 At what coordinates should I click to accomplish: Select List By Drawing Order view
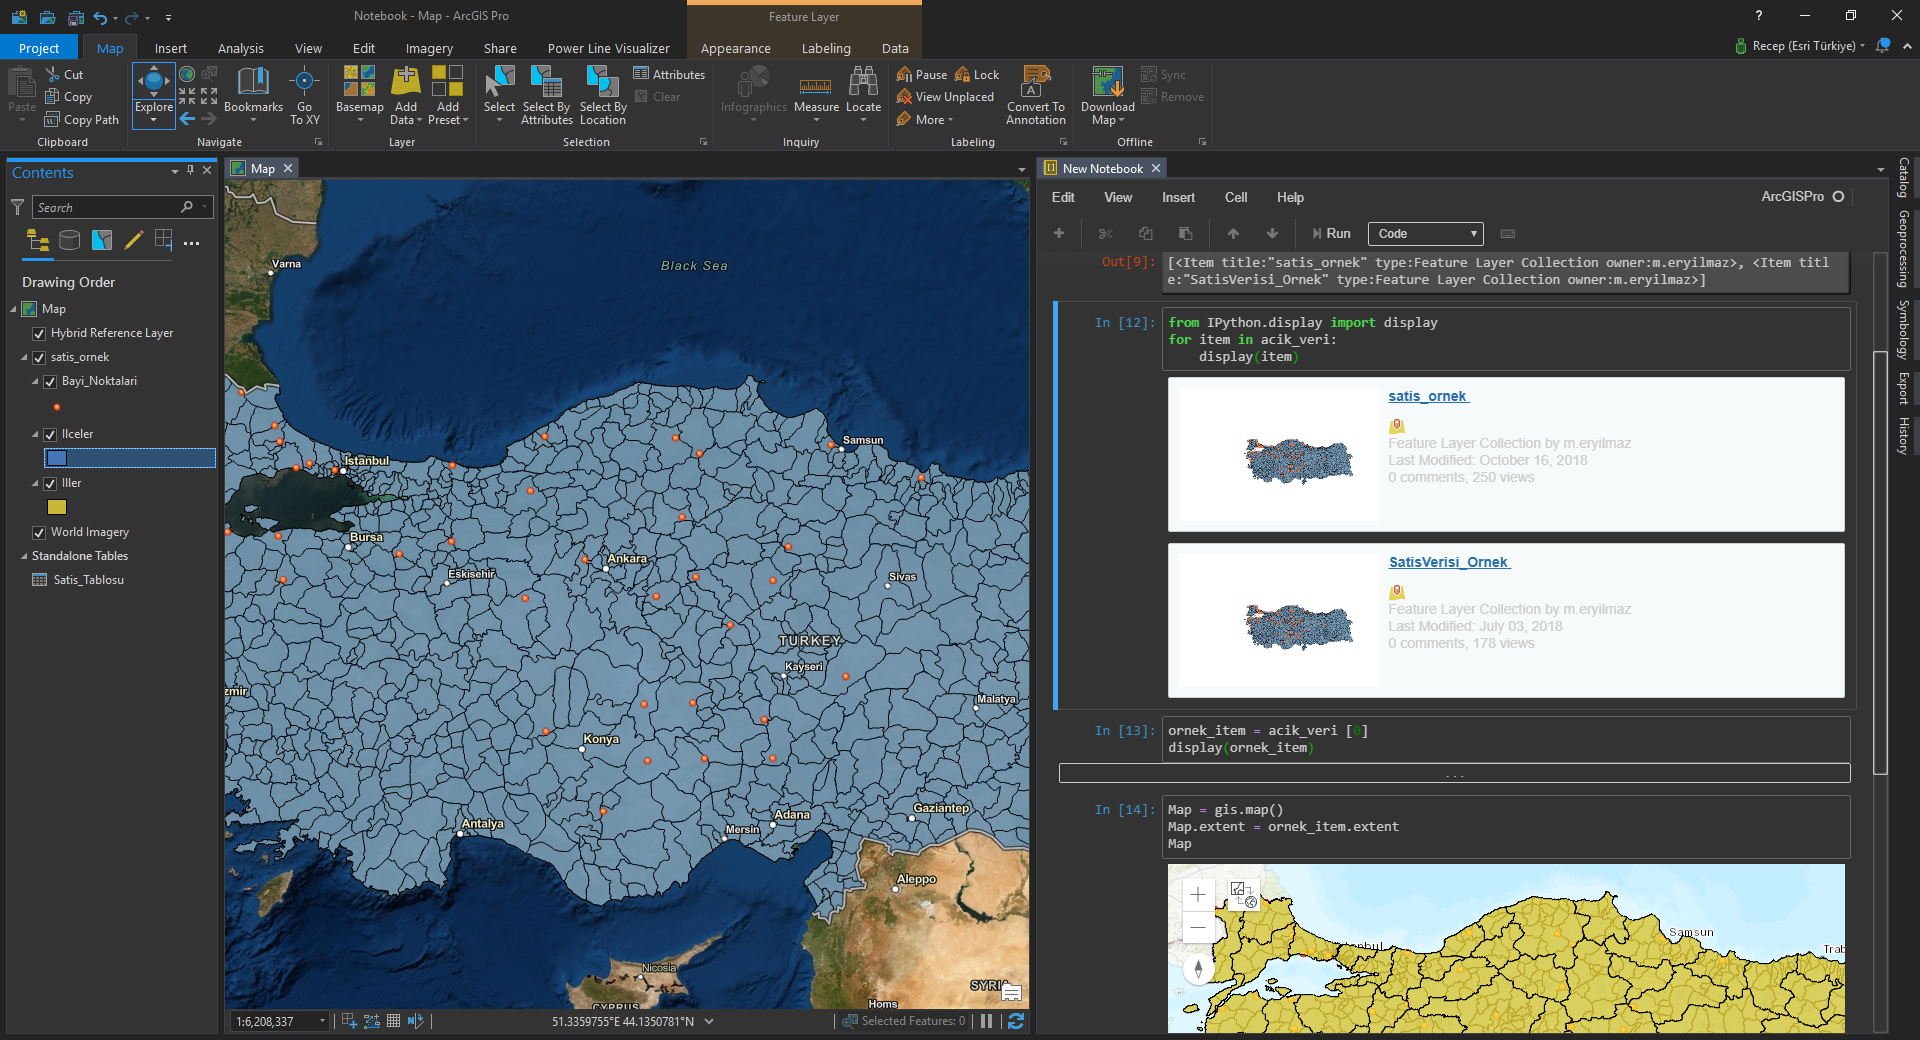[x=38, y=240]
